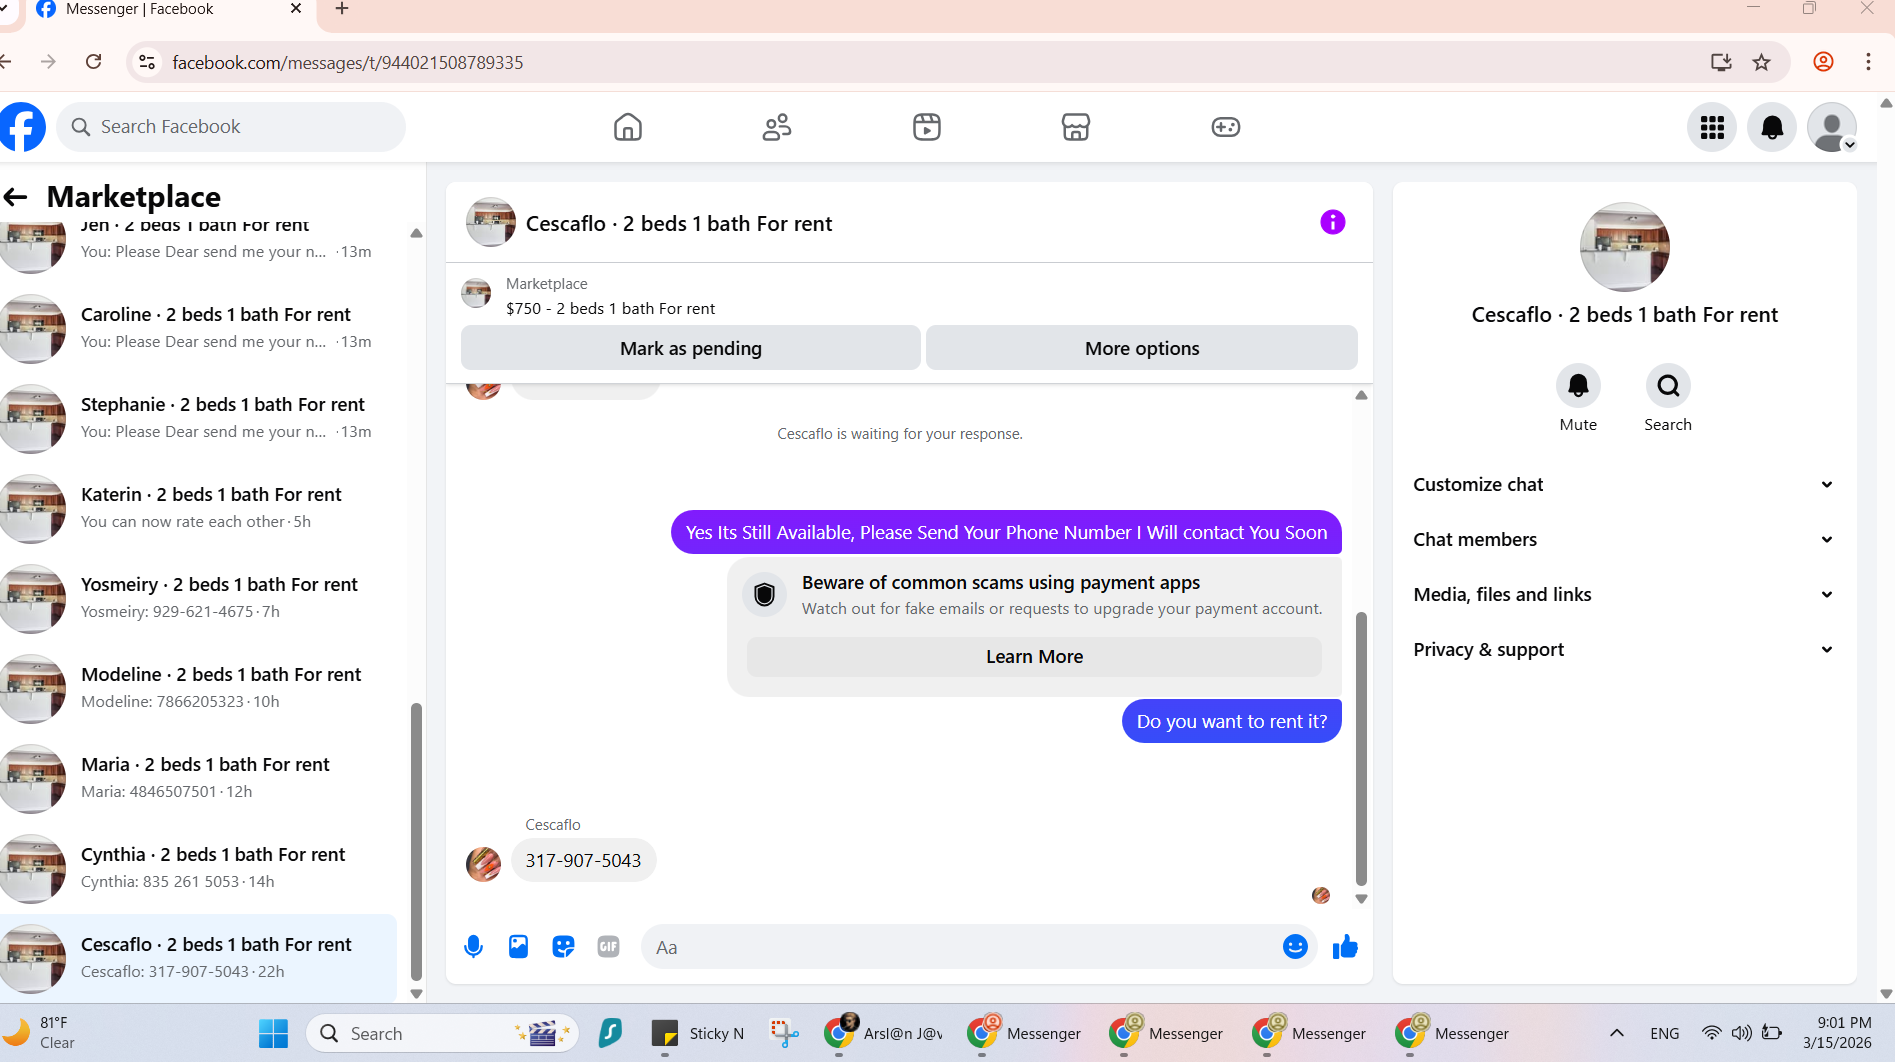Show hidden system tray icons
The image size is (1895, 1062).
pos(1616,1033)
